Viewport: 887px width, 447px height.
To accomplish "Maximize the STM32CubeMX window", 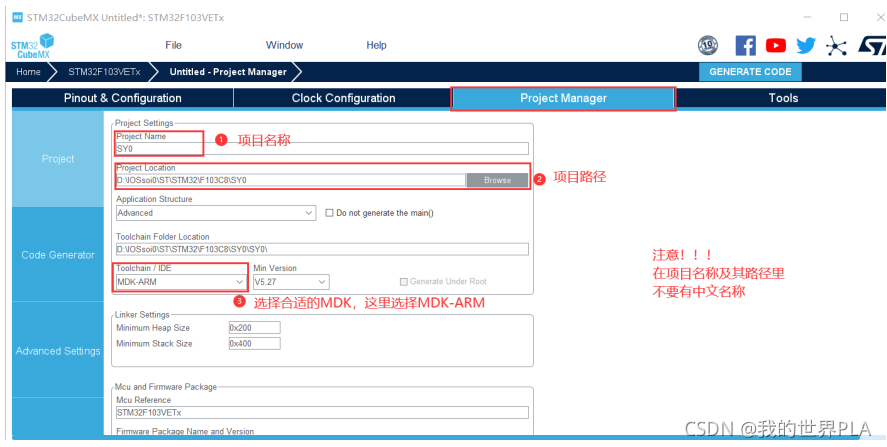I will [844, 18].
